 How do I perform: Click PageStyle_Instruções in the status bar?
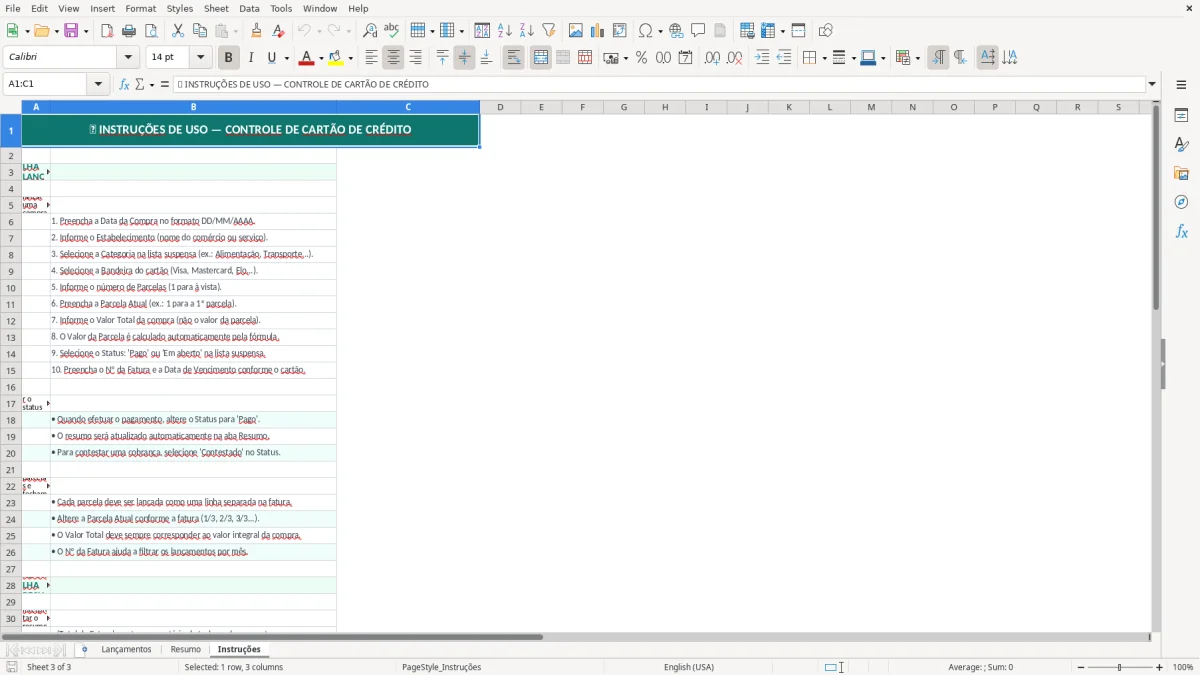pos(441,667)
